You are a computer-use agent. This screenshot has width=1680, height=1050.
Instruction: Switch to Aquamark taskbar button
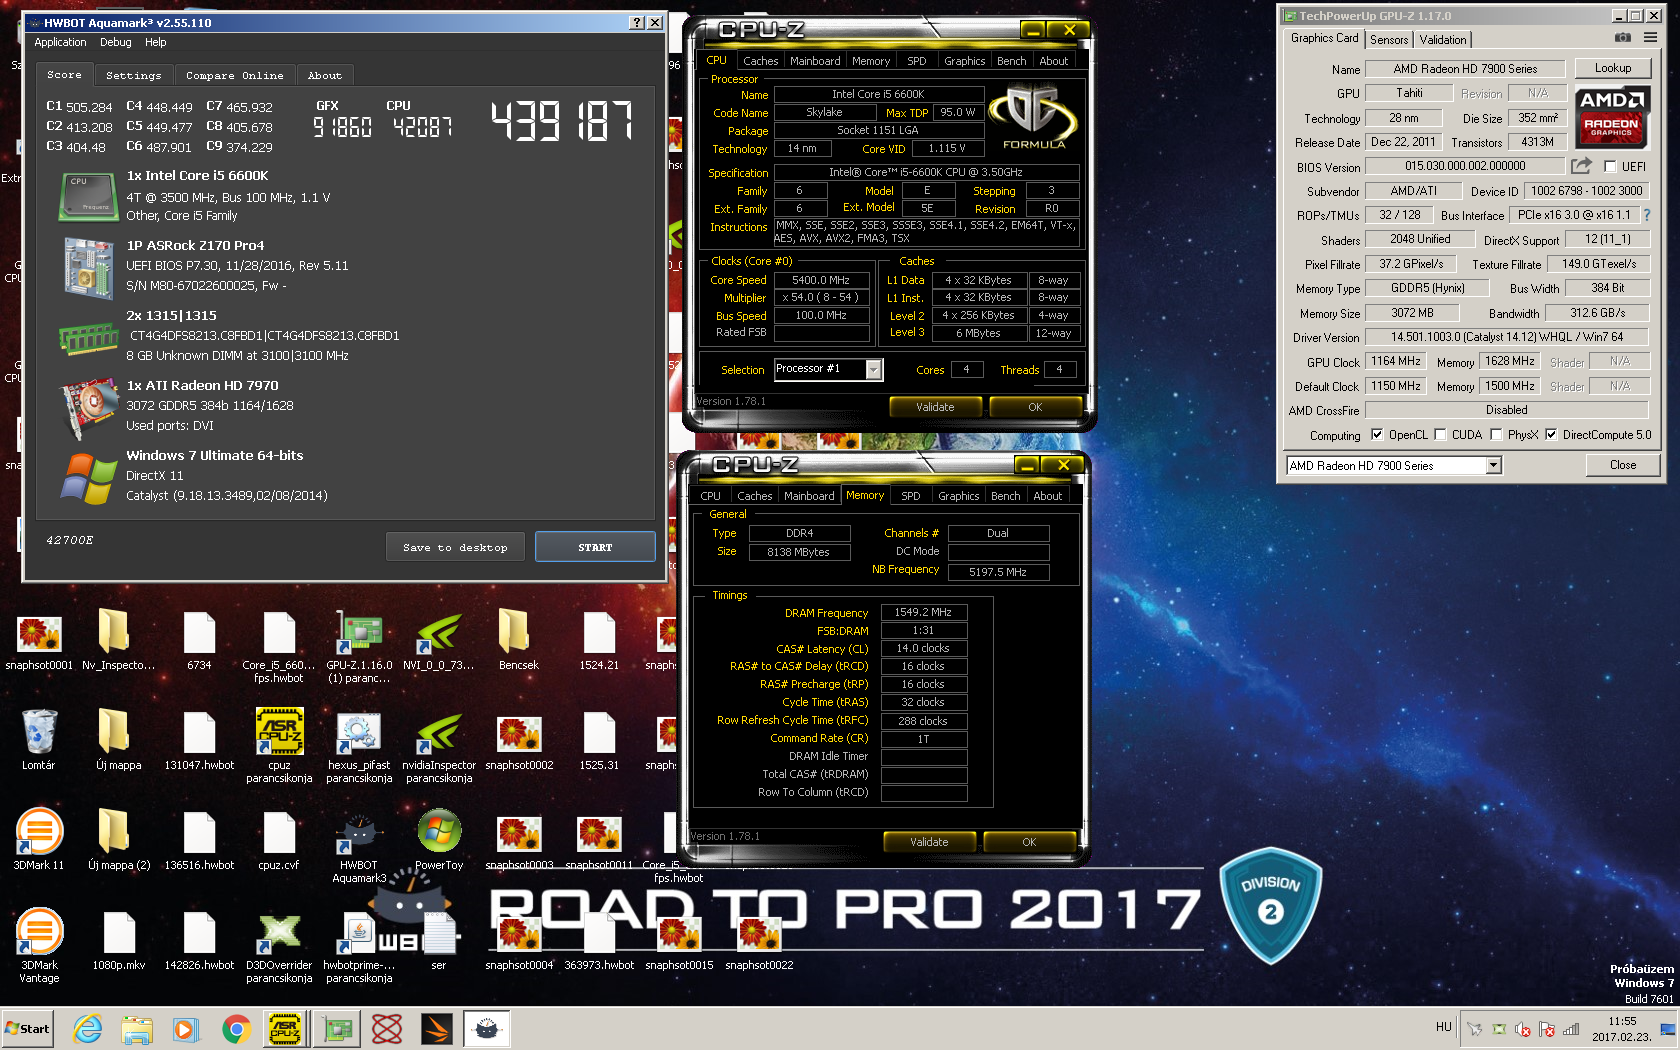pos(486,1029)
